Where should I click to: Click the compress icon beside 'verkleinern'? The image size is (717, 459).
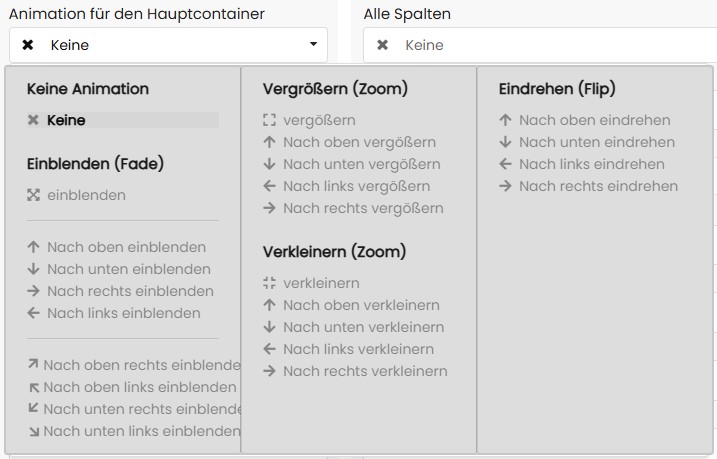[269, 283]
